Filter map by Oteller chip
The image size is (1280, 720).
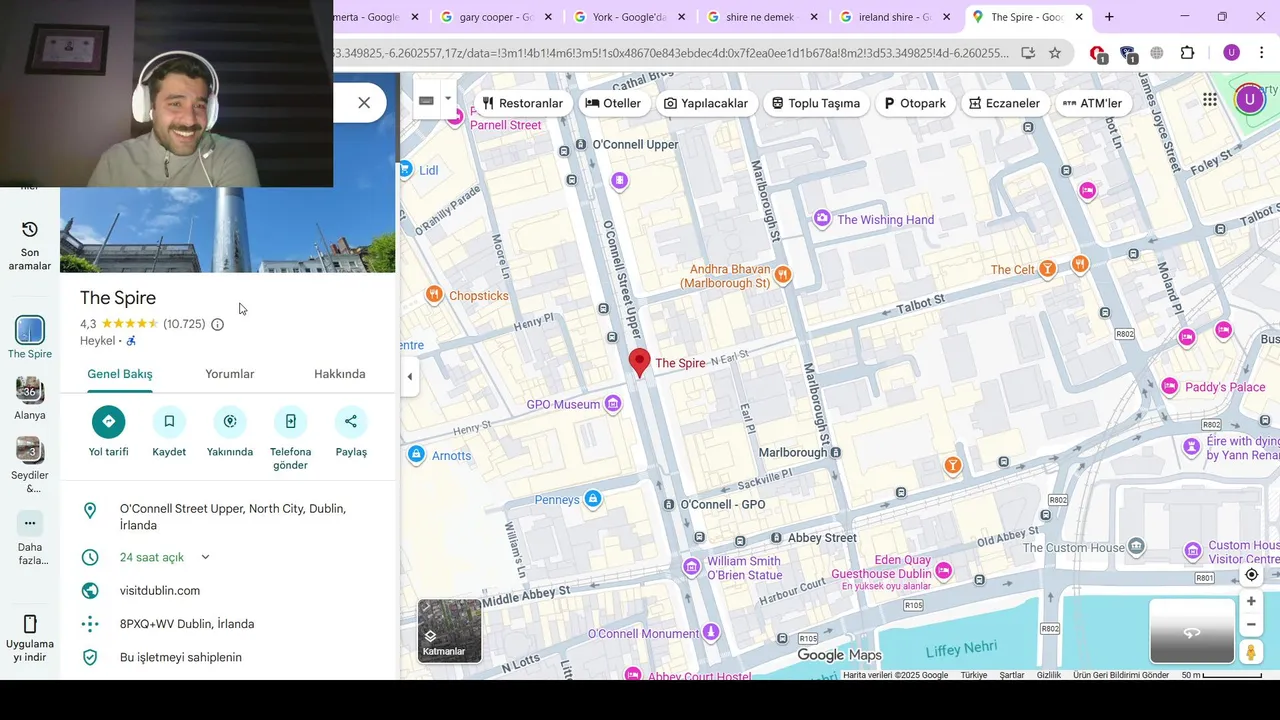[613, 103]
